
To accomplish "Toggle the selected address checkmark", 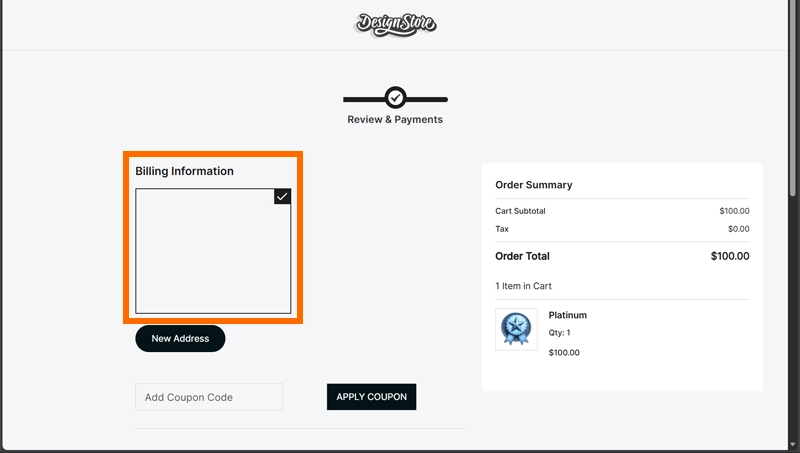I will pyautogui.click(x=282, y=197).
